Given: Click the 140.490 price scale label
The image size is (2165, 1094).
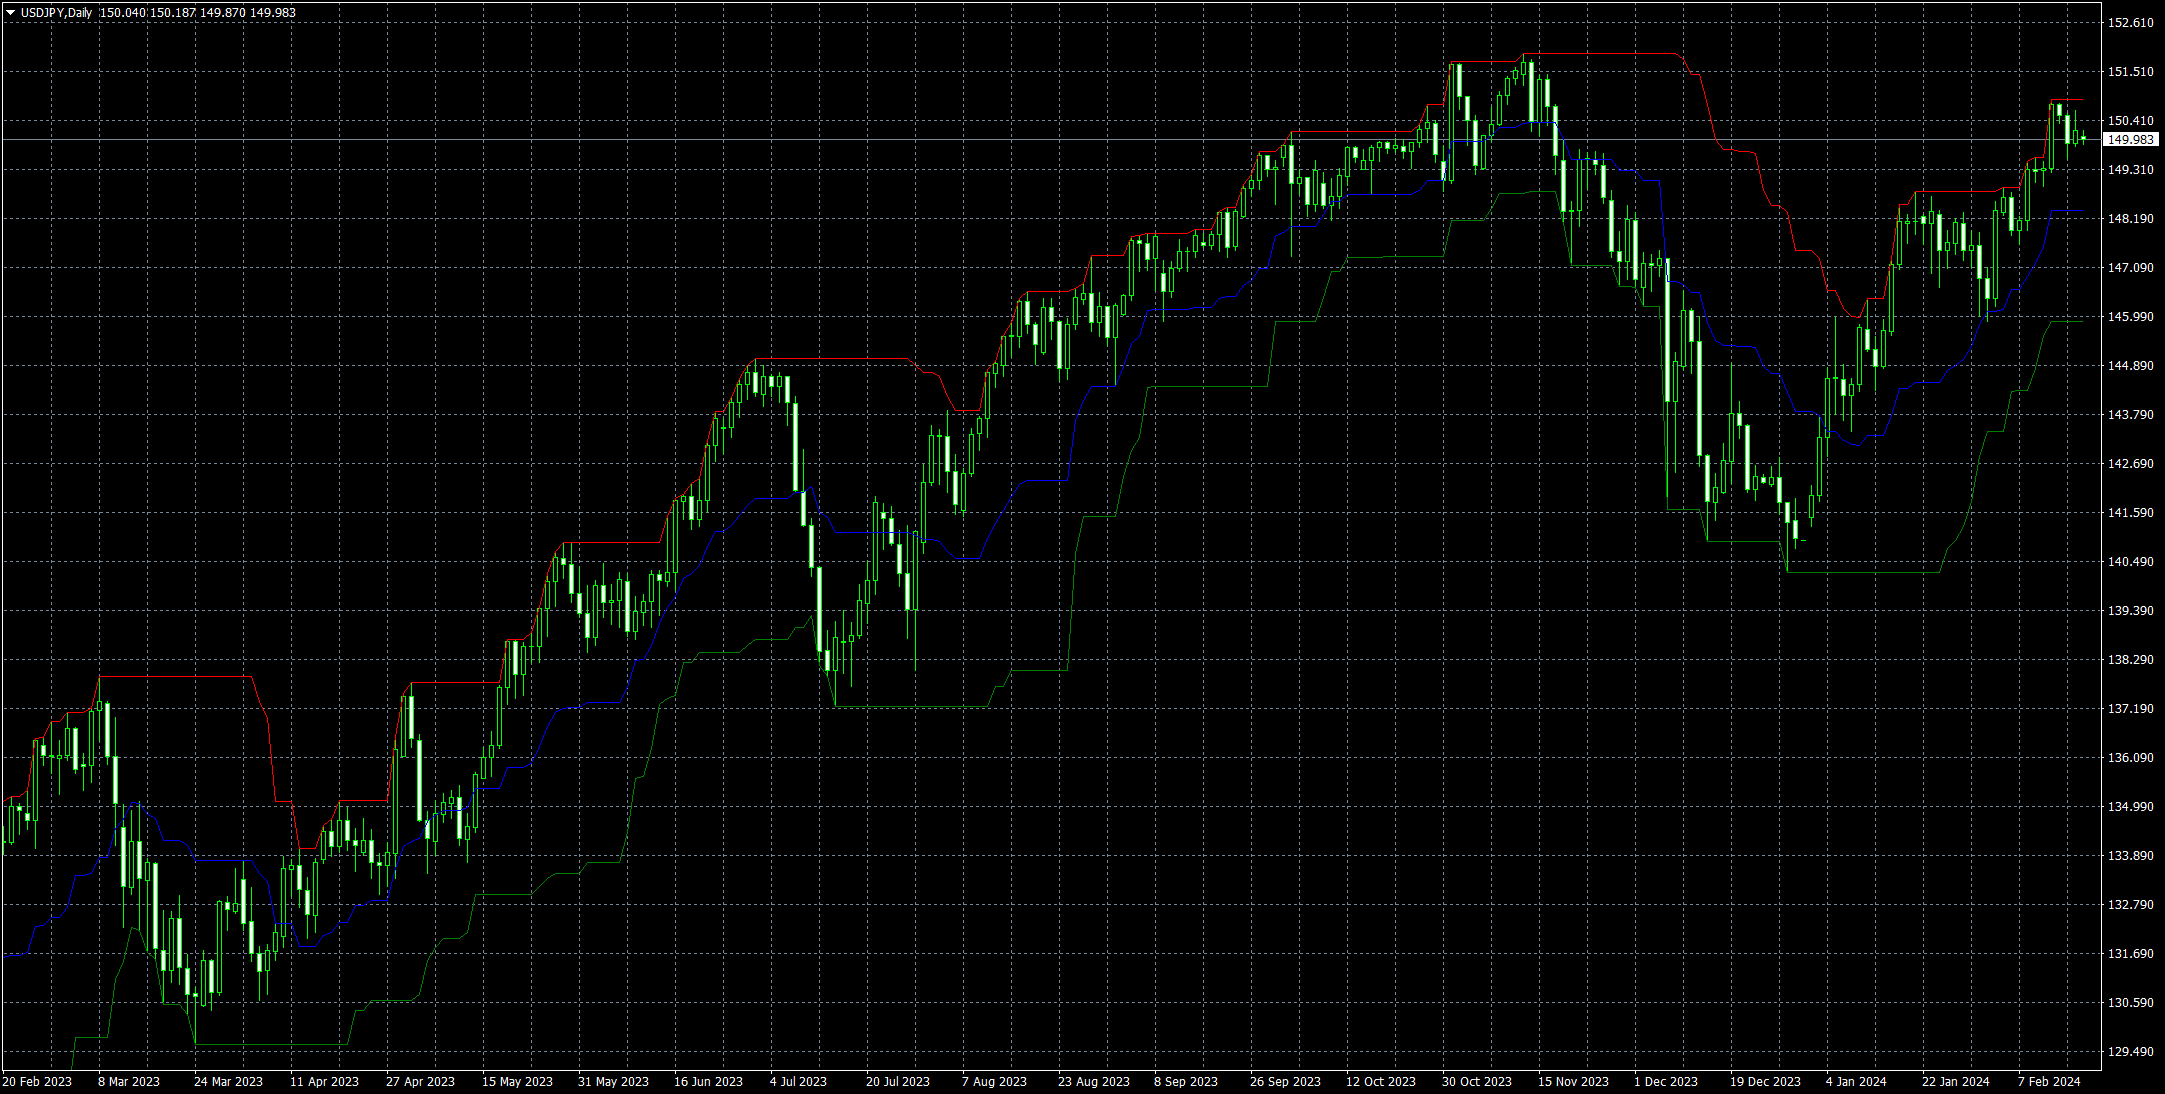Looking at the screenshot, I should point(2130,562).
